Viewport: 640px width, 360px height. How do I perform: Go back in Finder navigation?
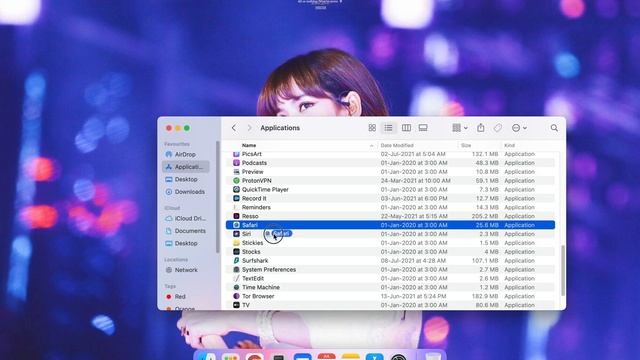coord(234,128)
